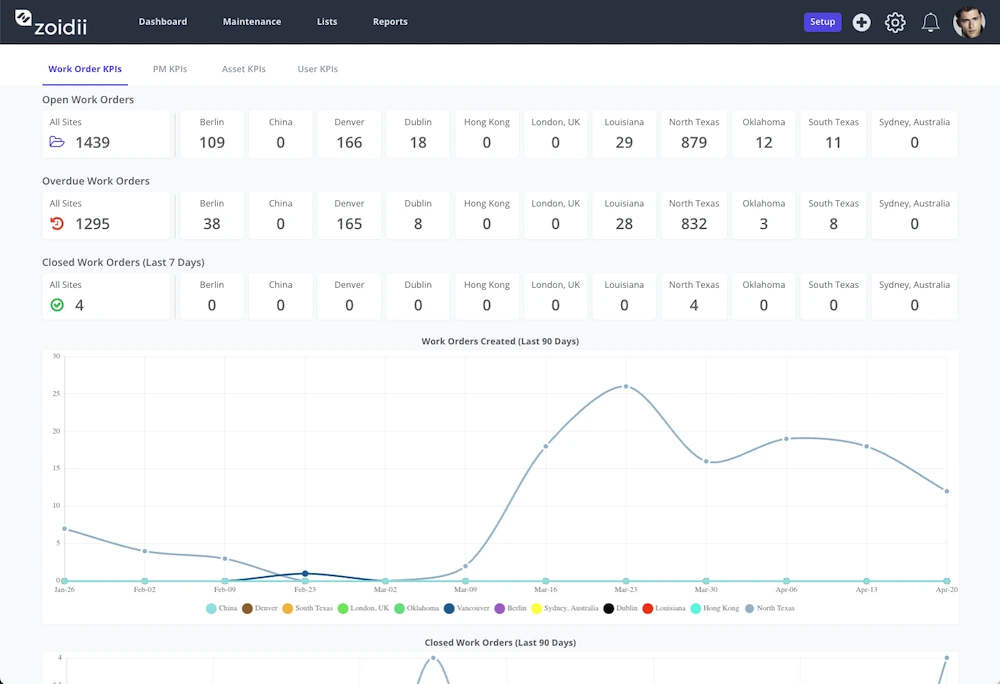Click the Mar-16 North Texas data point

click(546, 446)
